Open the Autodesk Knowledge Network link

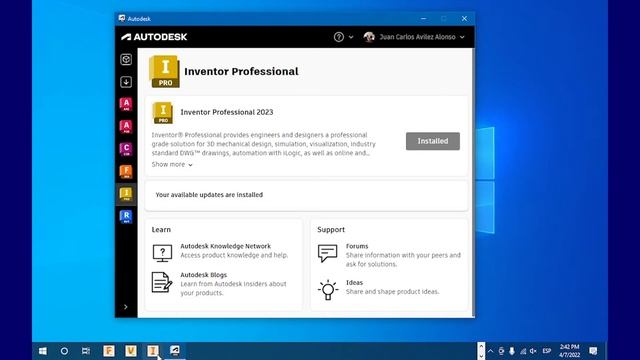pyautogui.click(x=225, y=246)
